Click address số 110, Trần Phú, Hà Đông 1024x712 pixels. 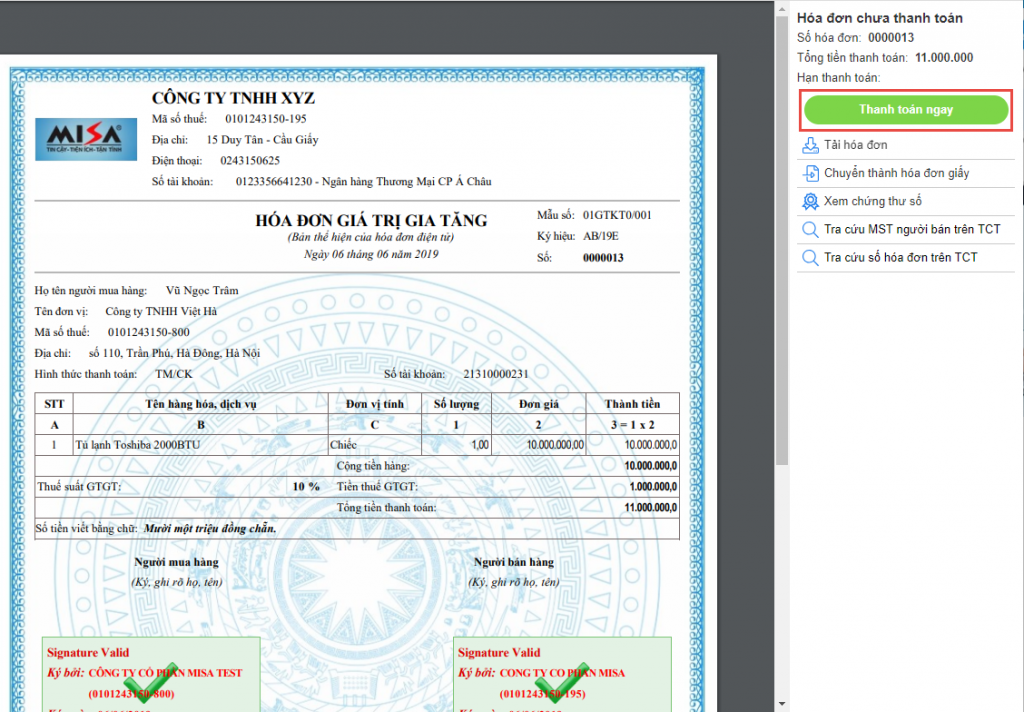[x=174, y=353]
